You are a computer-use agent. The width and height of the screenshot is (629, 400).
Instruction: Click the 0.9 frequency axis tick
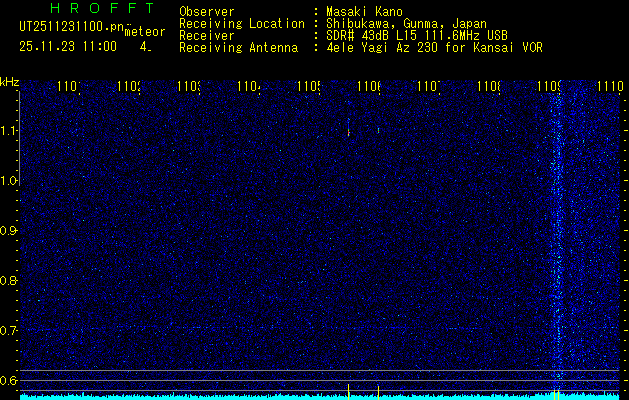(x=9, y=231)
